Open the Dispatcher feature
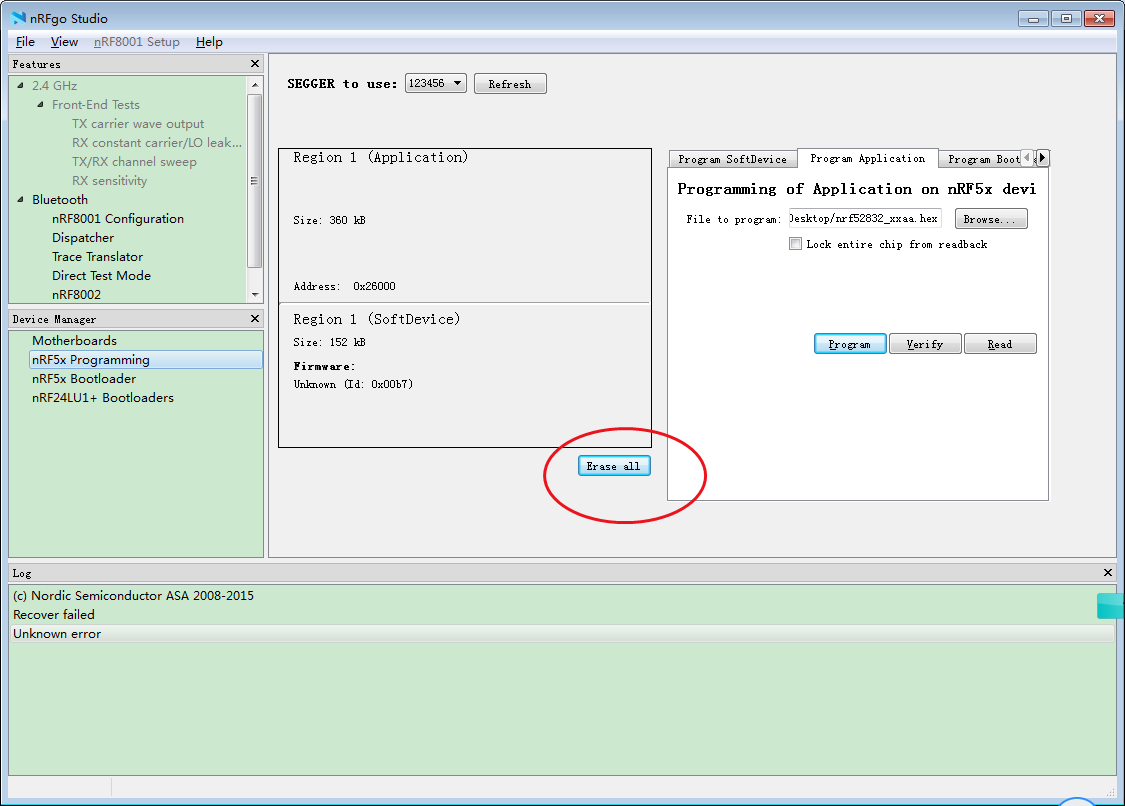Viewport: 1125px width, 806px height. tap(83, 238)
